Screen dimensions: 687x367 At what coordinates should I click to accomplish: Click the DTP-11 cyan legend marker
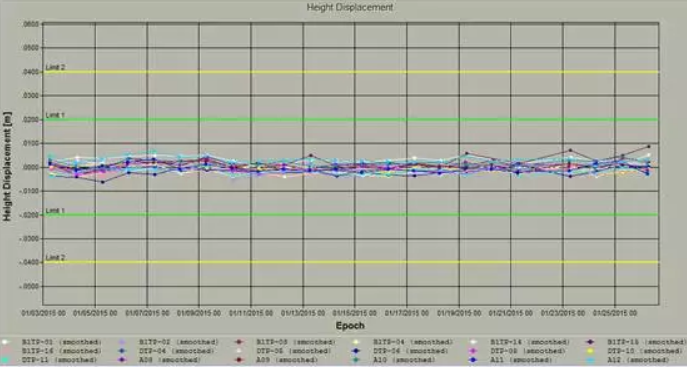click(5, 360)
